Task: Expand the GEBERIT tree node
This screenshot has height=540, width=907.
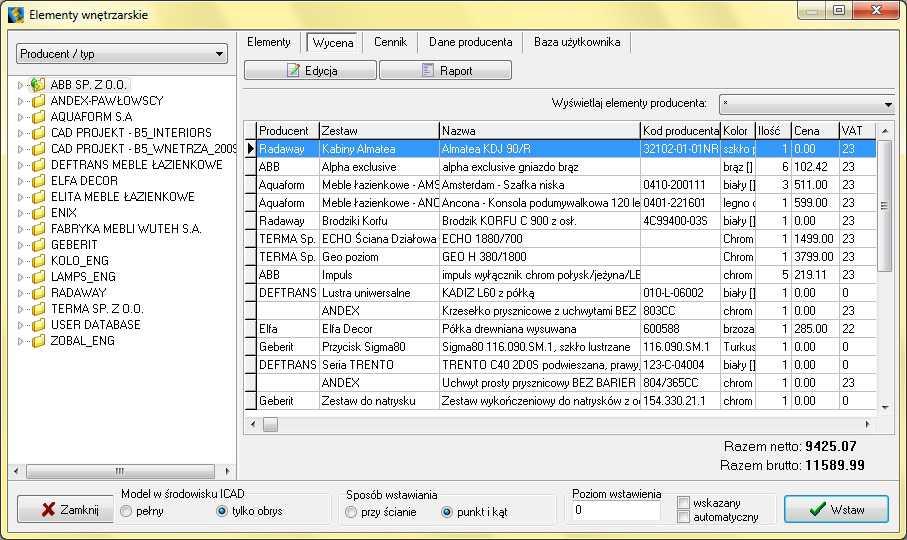Action: click(x=21, y=245)
